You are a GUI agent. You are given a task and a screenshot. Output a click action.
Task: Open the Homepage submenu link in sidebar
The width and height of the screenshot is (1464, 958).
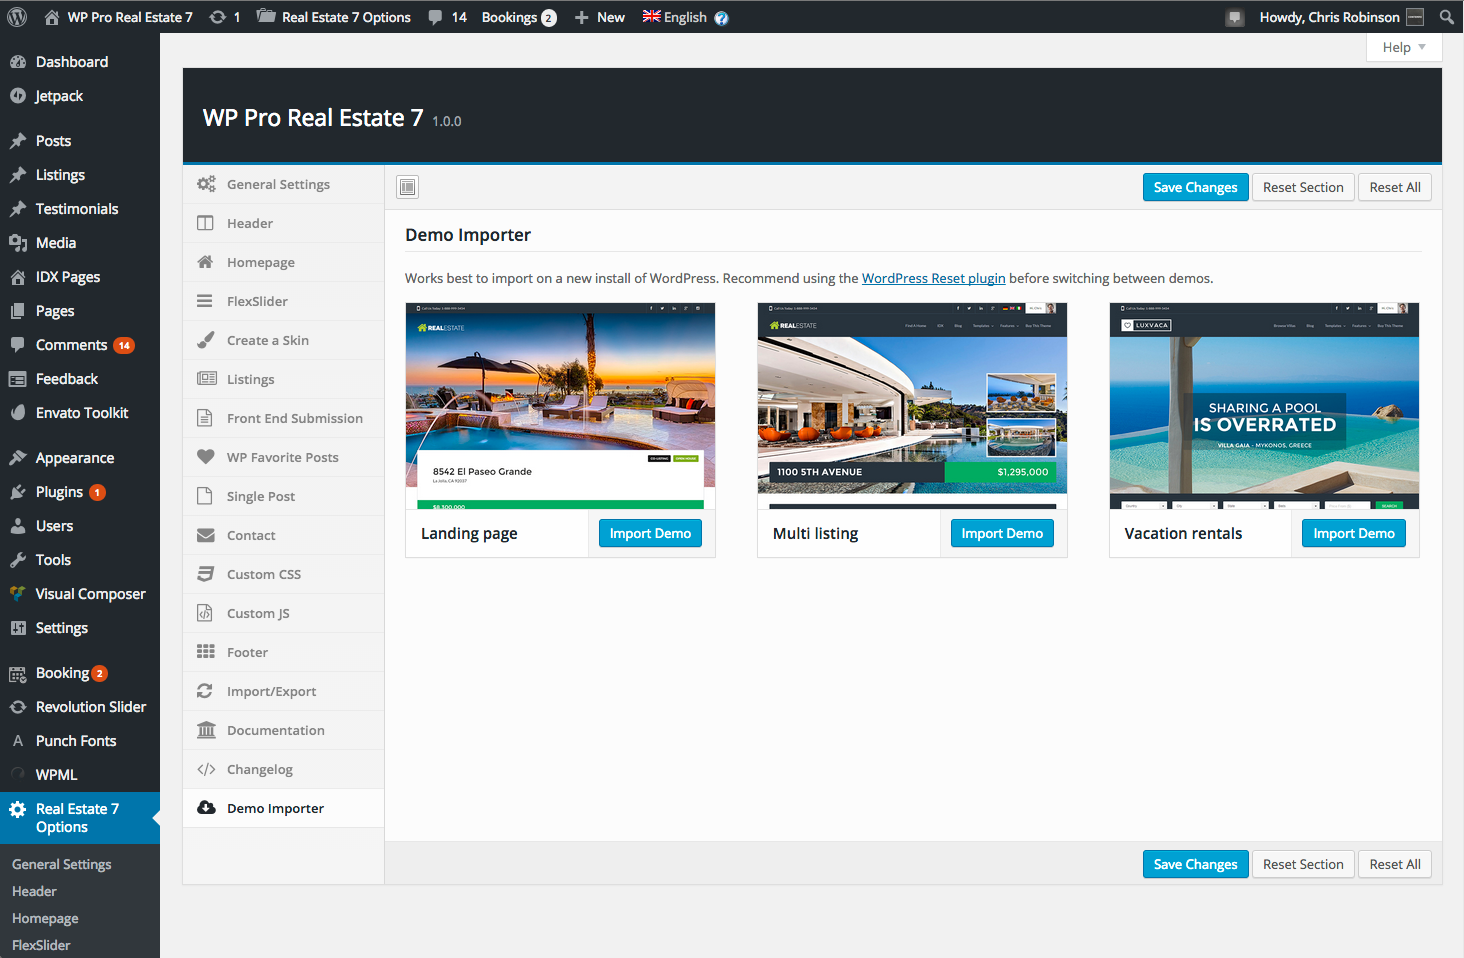pyautogui.click(x=45, y=918)
